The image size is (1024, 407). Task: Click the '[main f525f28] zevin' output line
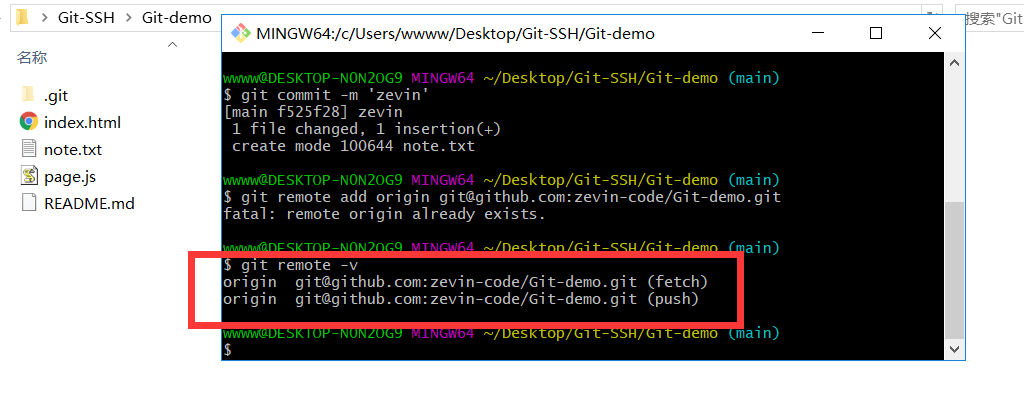313,112
